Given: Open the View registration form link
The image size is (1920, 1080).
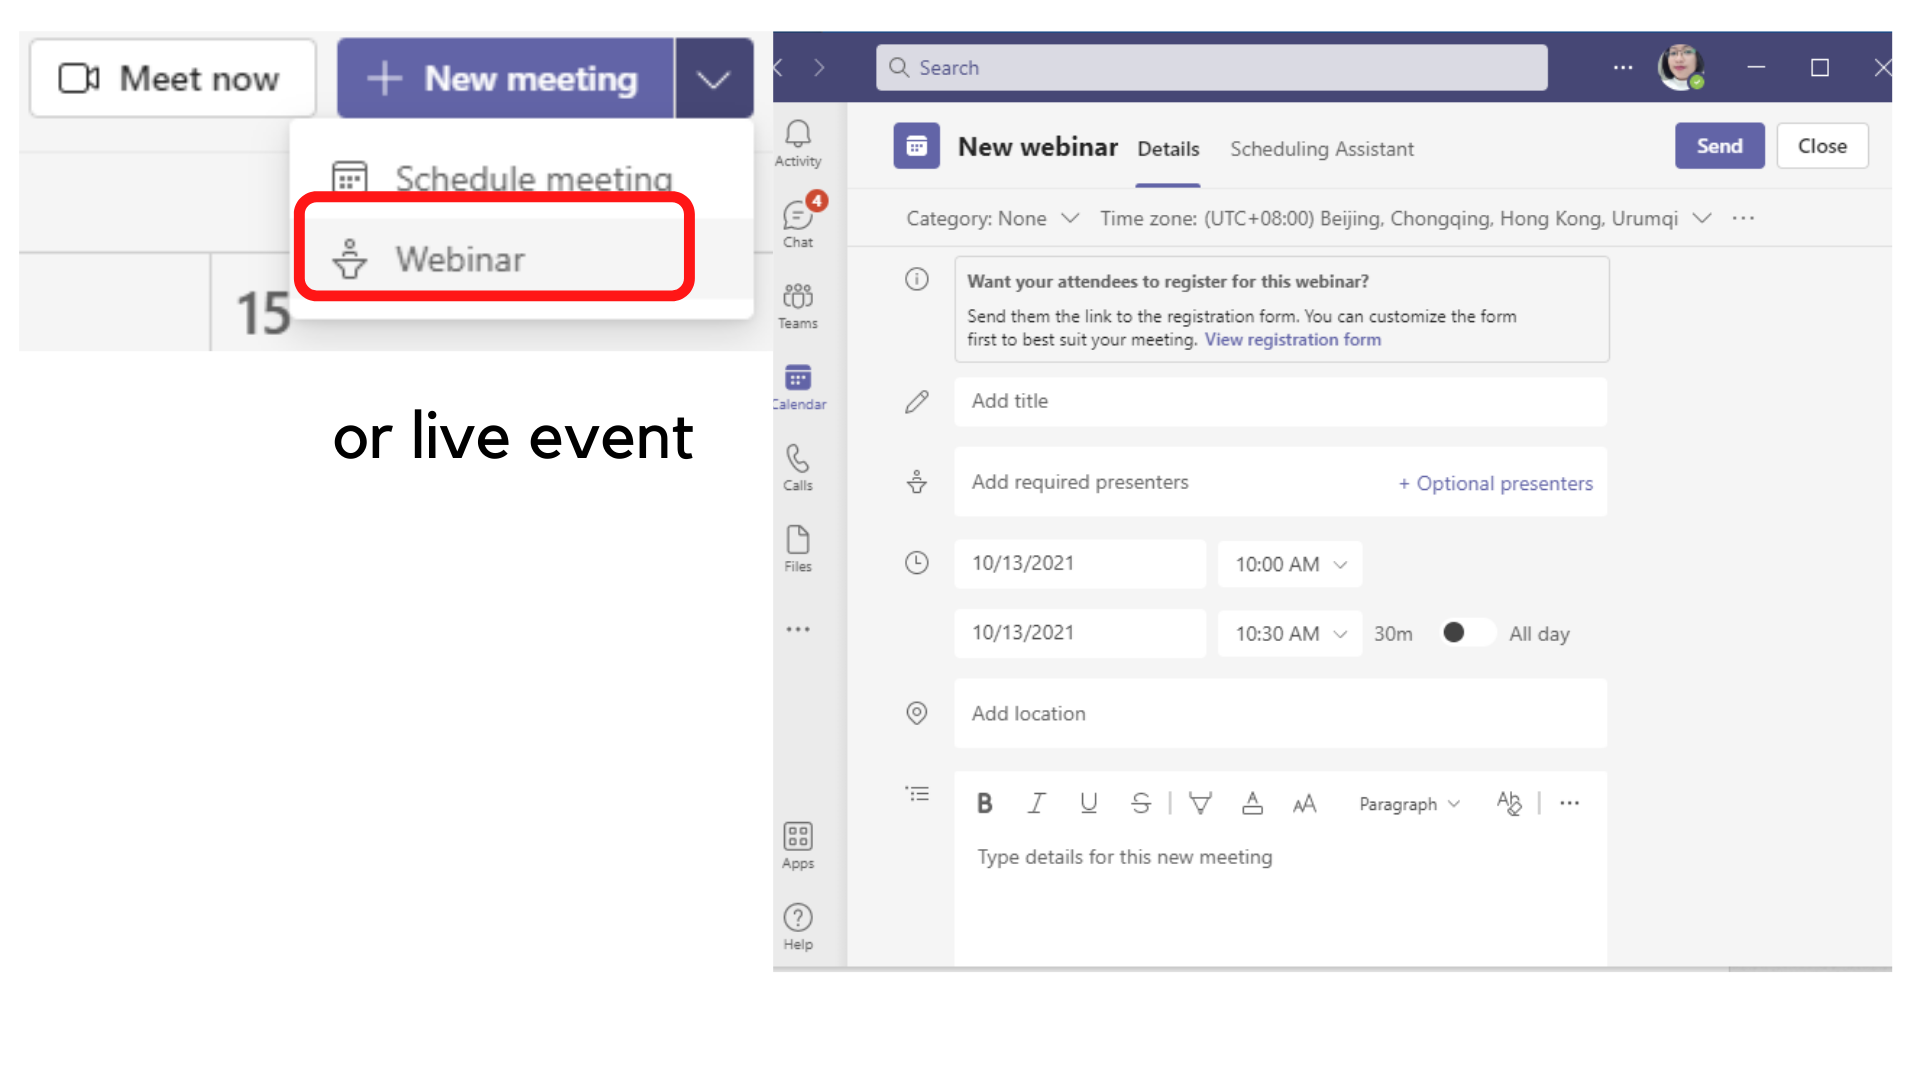Looking at the screenshot, I should pyautogui.click(x=1292, y=340).
